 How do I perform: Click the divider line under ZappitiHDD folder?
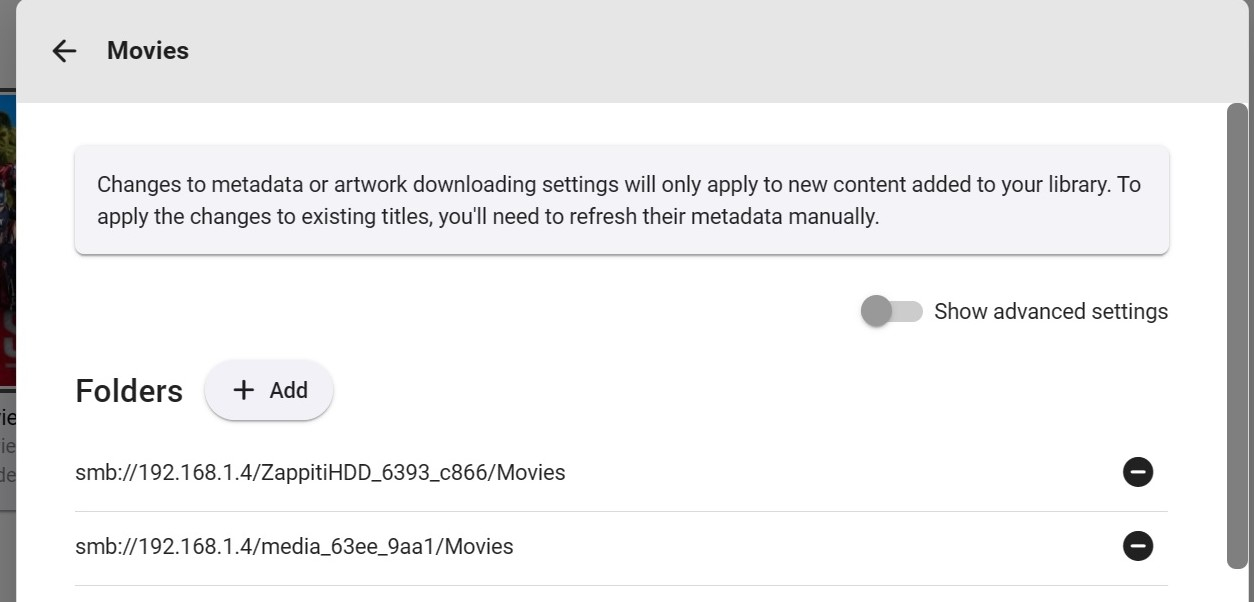620,511
